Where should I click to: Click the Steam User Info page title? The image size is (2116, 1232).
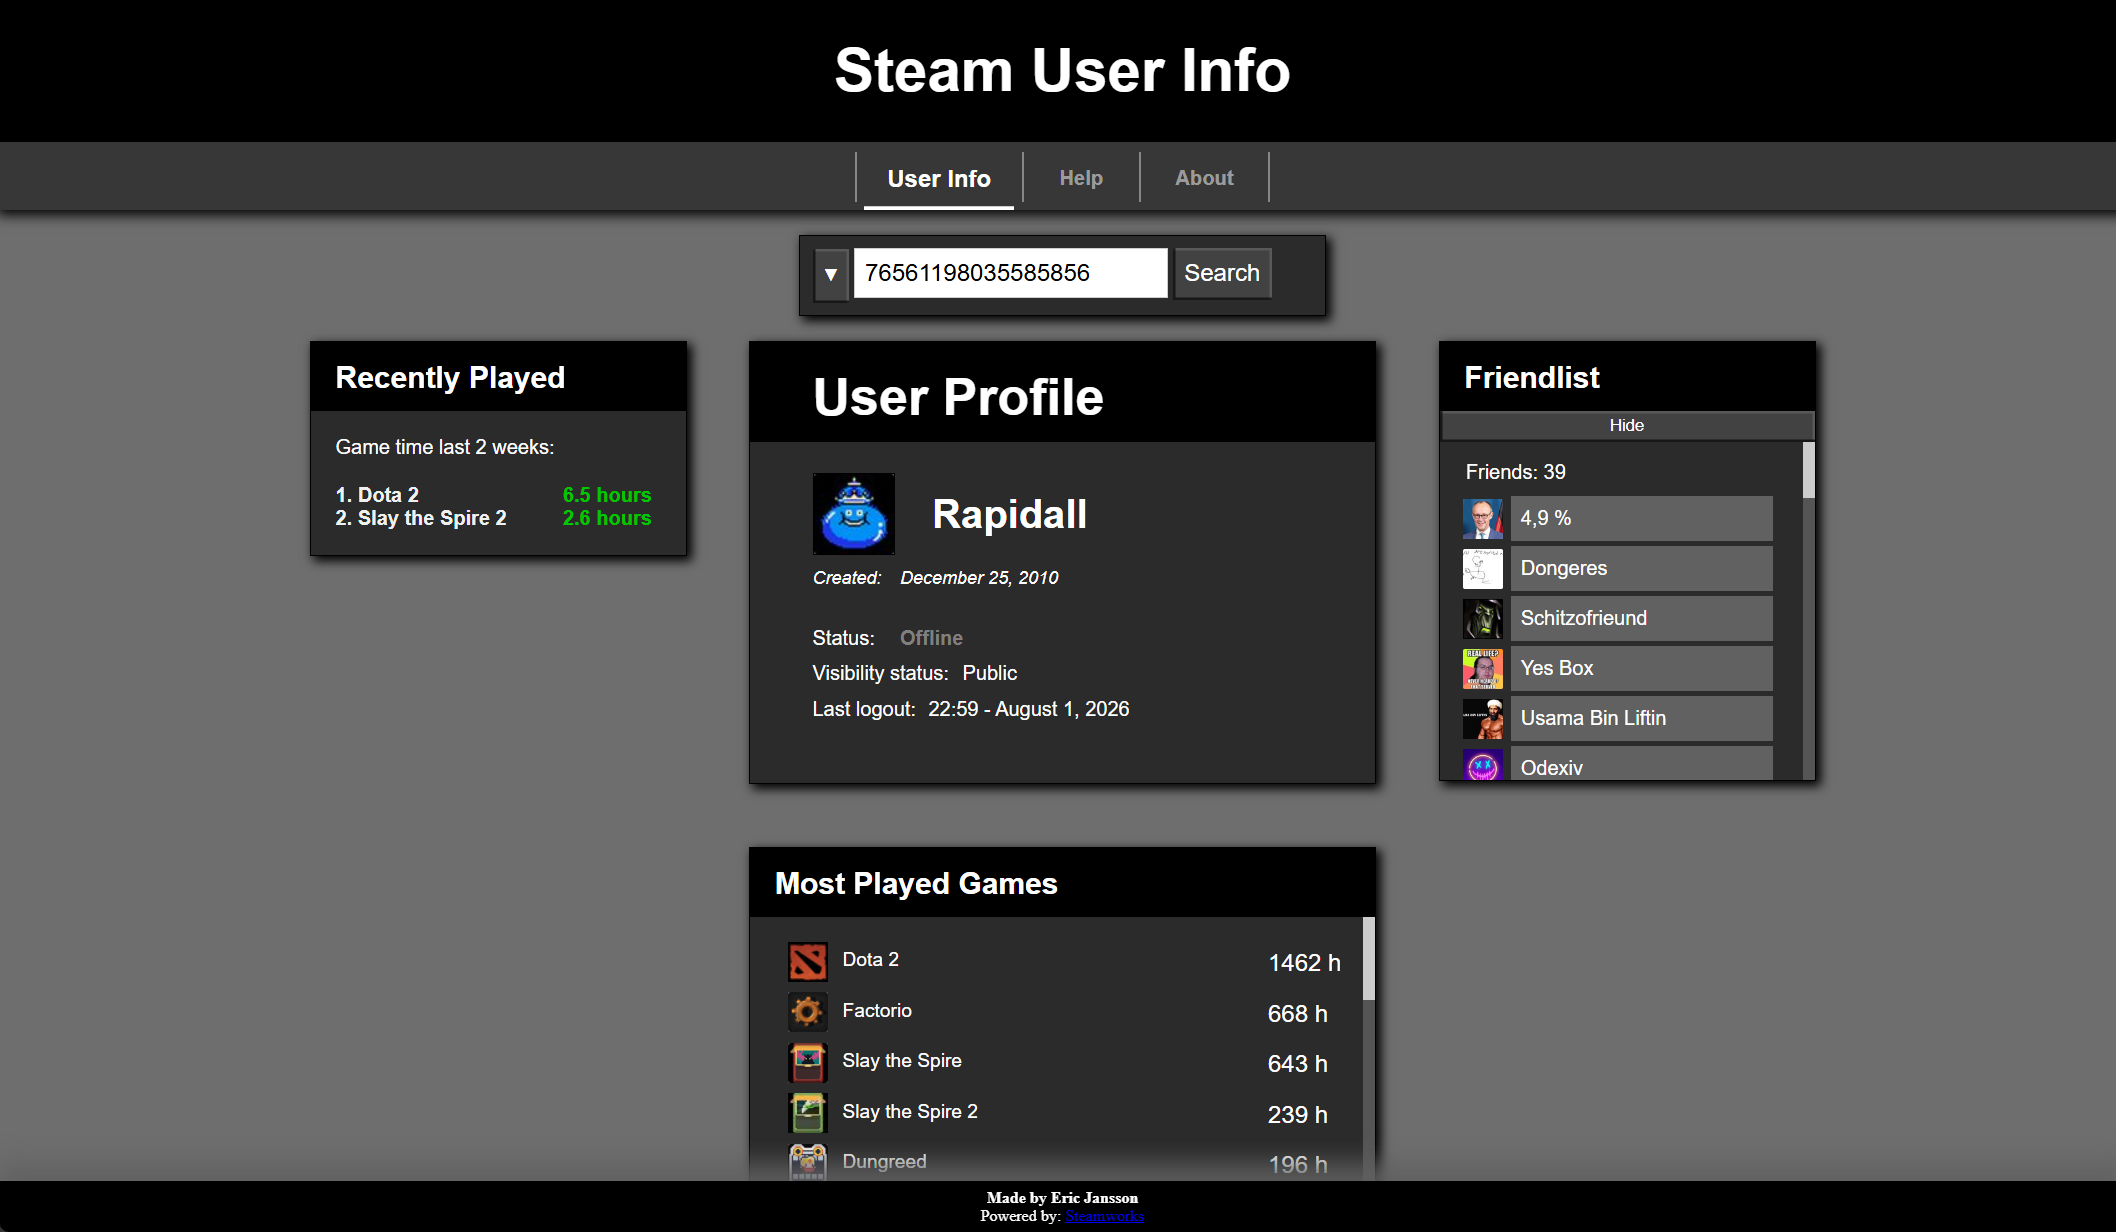point(1062,70)
